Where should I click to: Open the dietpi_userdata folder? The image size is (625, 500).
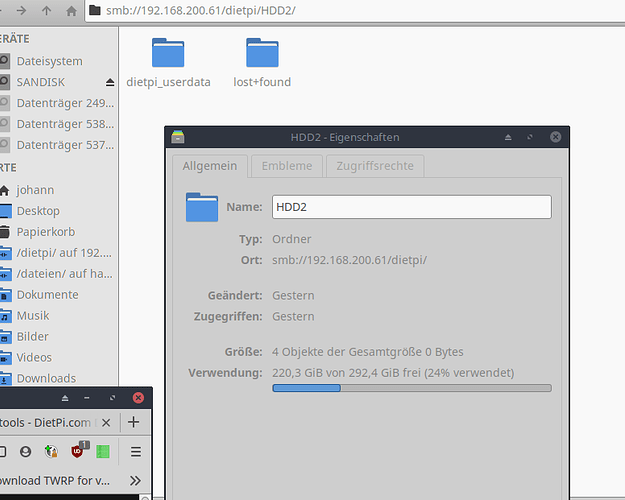(x=168, y=63)
